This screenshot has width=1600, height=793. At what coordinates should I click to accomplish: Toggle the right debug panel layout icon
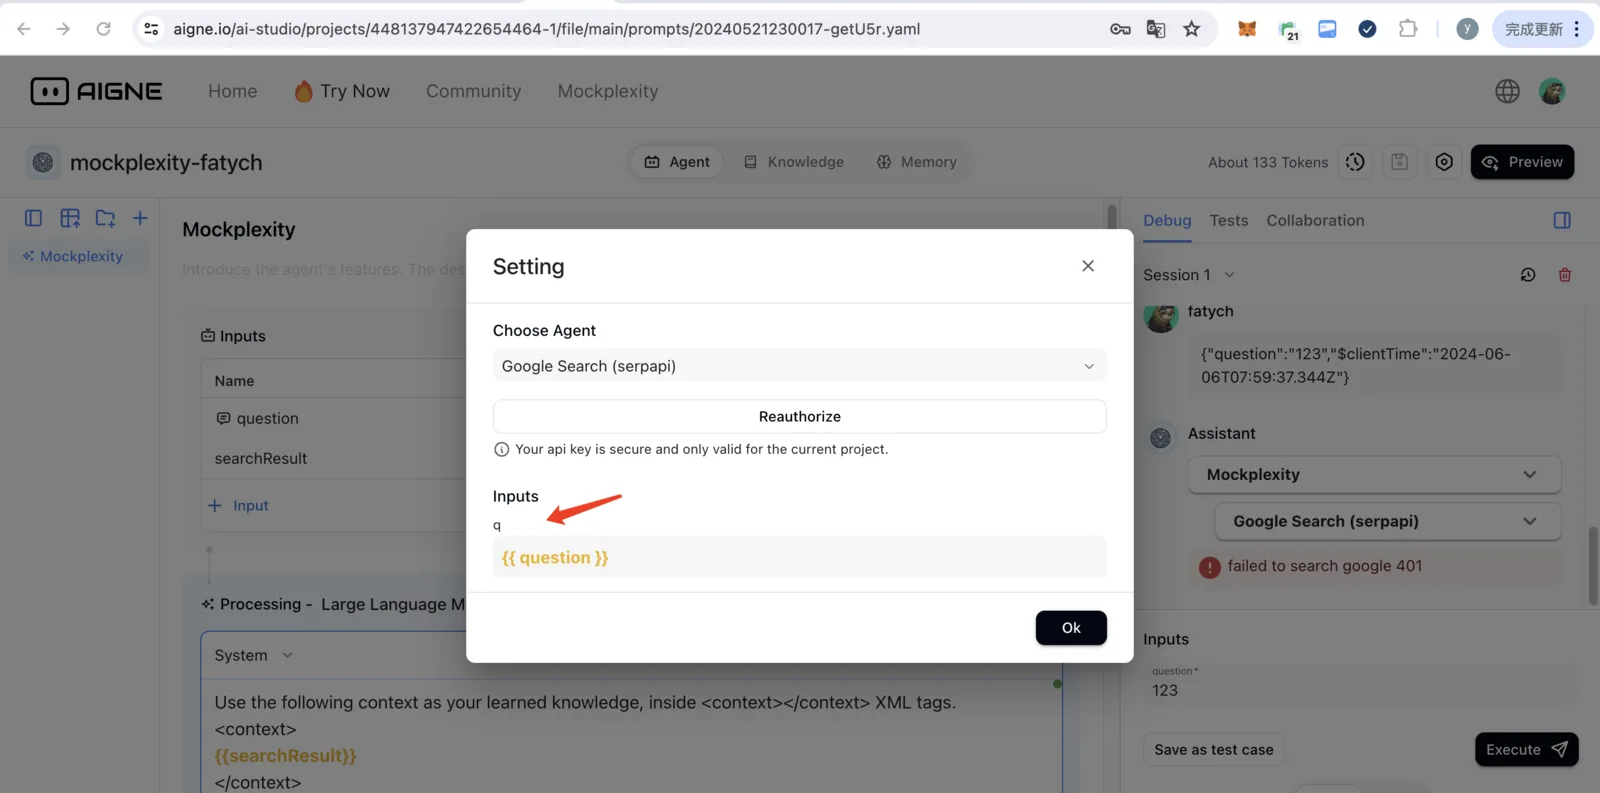(1562, 220)
